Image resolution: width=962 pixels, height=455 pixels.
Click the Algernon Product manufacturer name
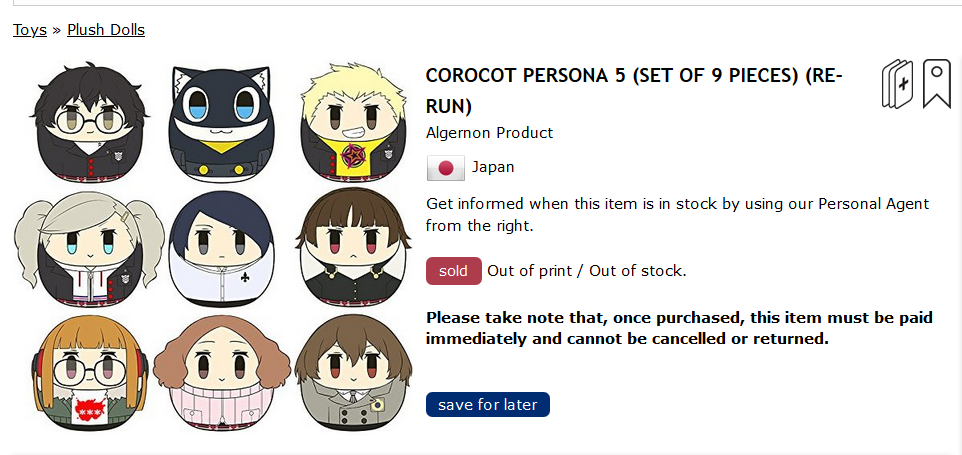coord(490,132)
